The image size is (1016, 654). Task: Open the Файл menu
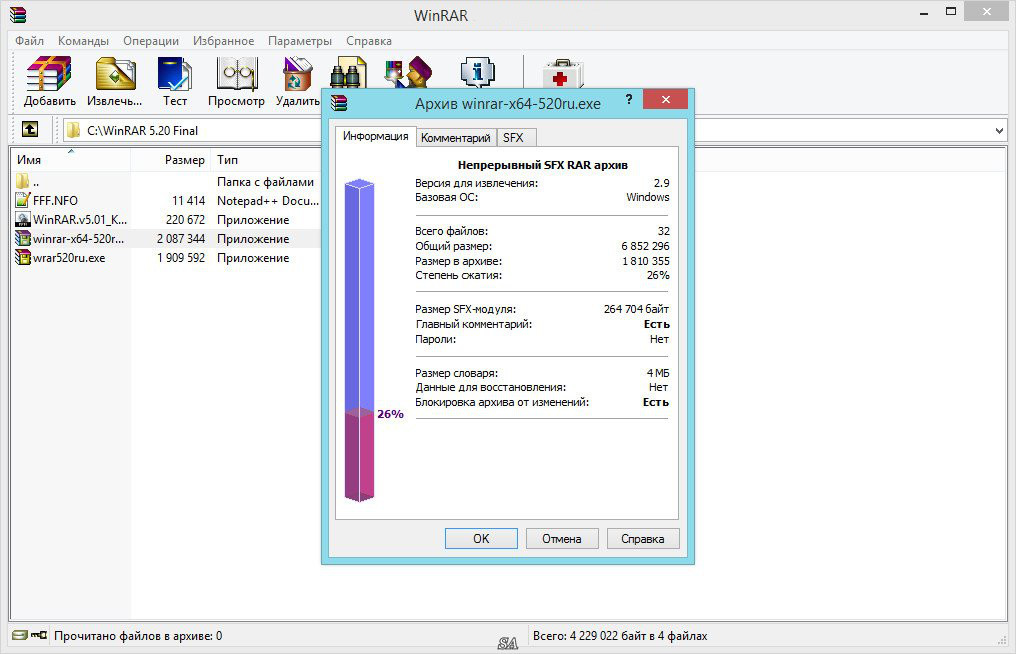(x=30, y=41)
